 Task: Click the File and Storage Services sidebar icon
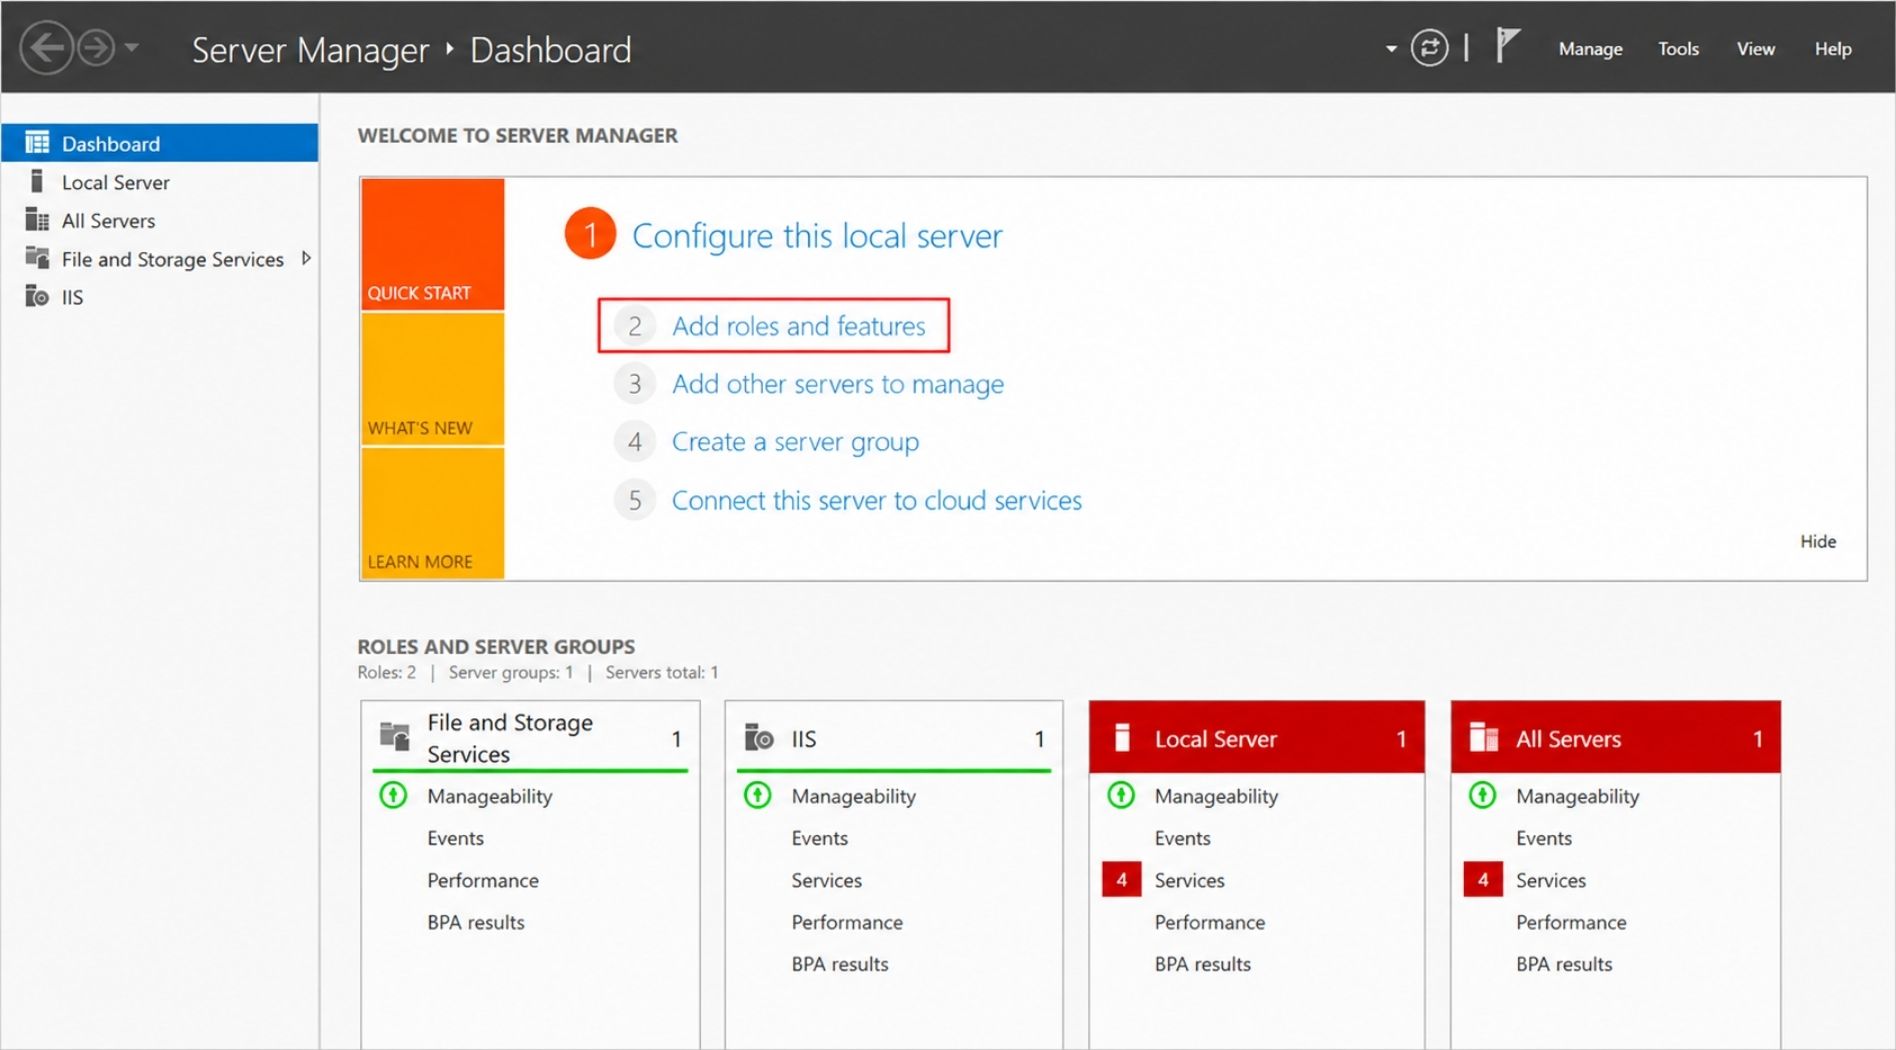coord(37,258)
